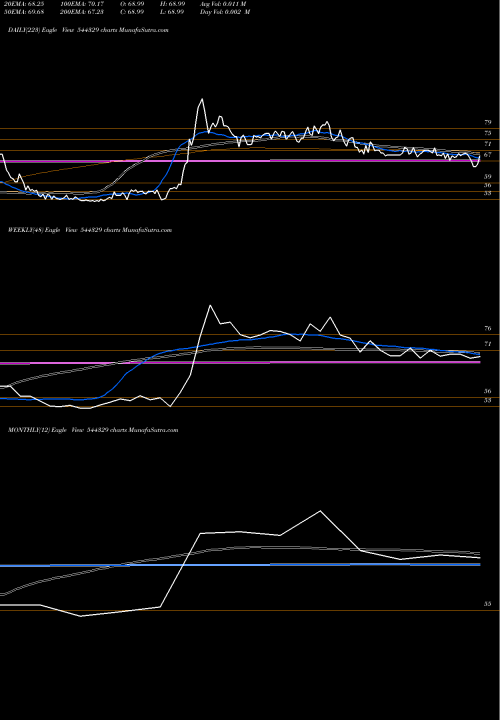
Task: Click the daily chart highest price peak
Action: 202,99
